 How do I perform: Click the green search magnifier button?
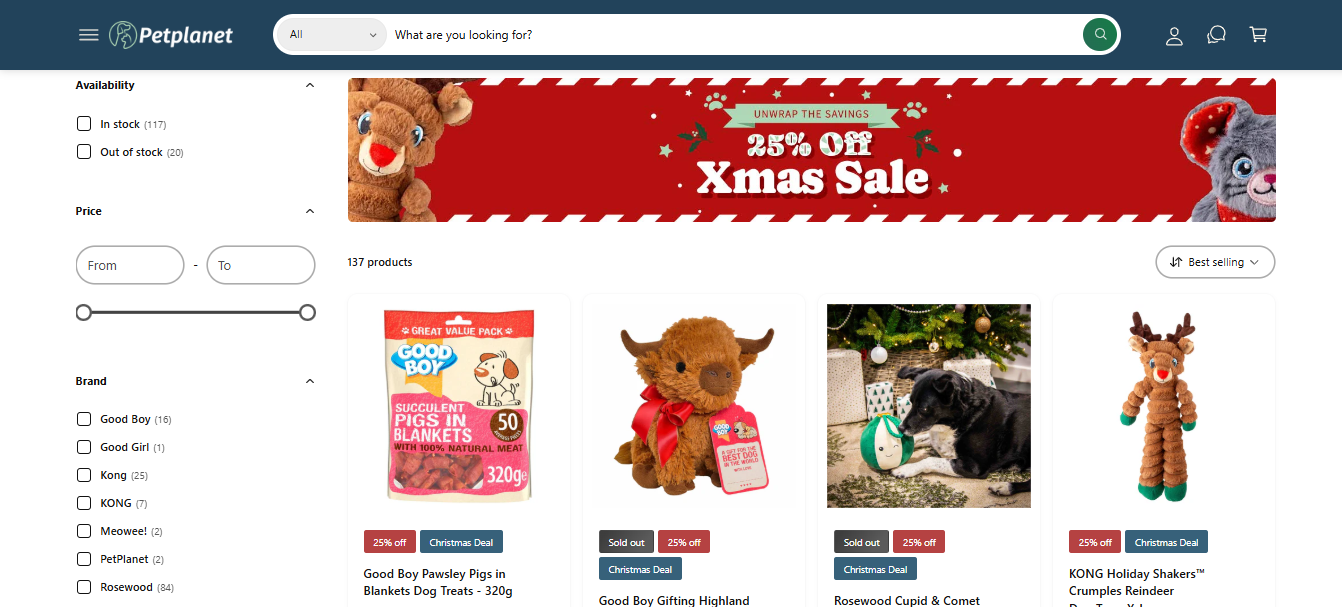click(x=1099, y=35)
